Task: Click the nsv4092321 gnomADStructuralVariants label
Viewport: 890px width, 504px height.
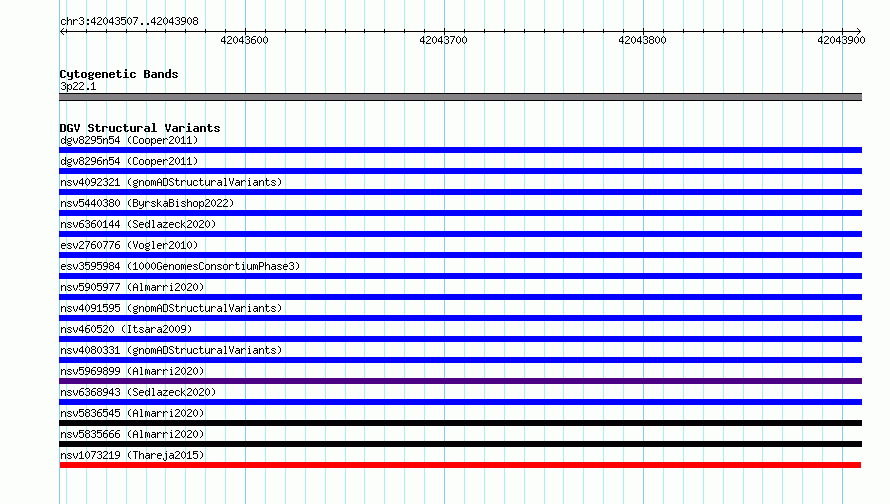Action: coord(171,182)
